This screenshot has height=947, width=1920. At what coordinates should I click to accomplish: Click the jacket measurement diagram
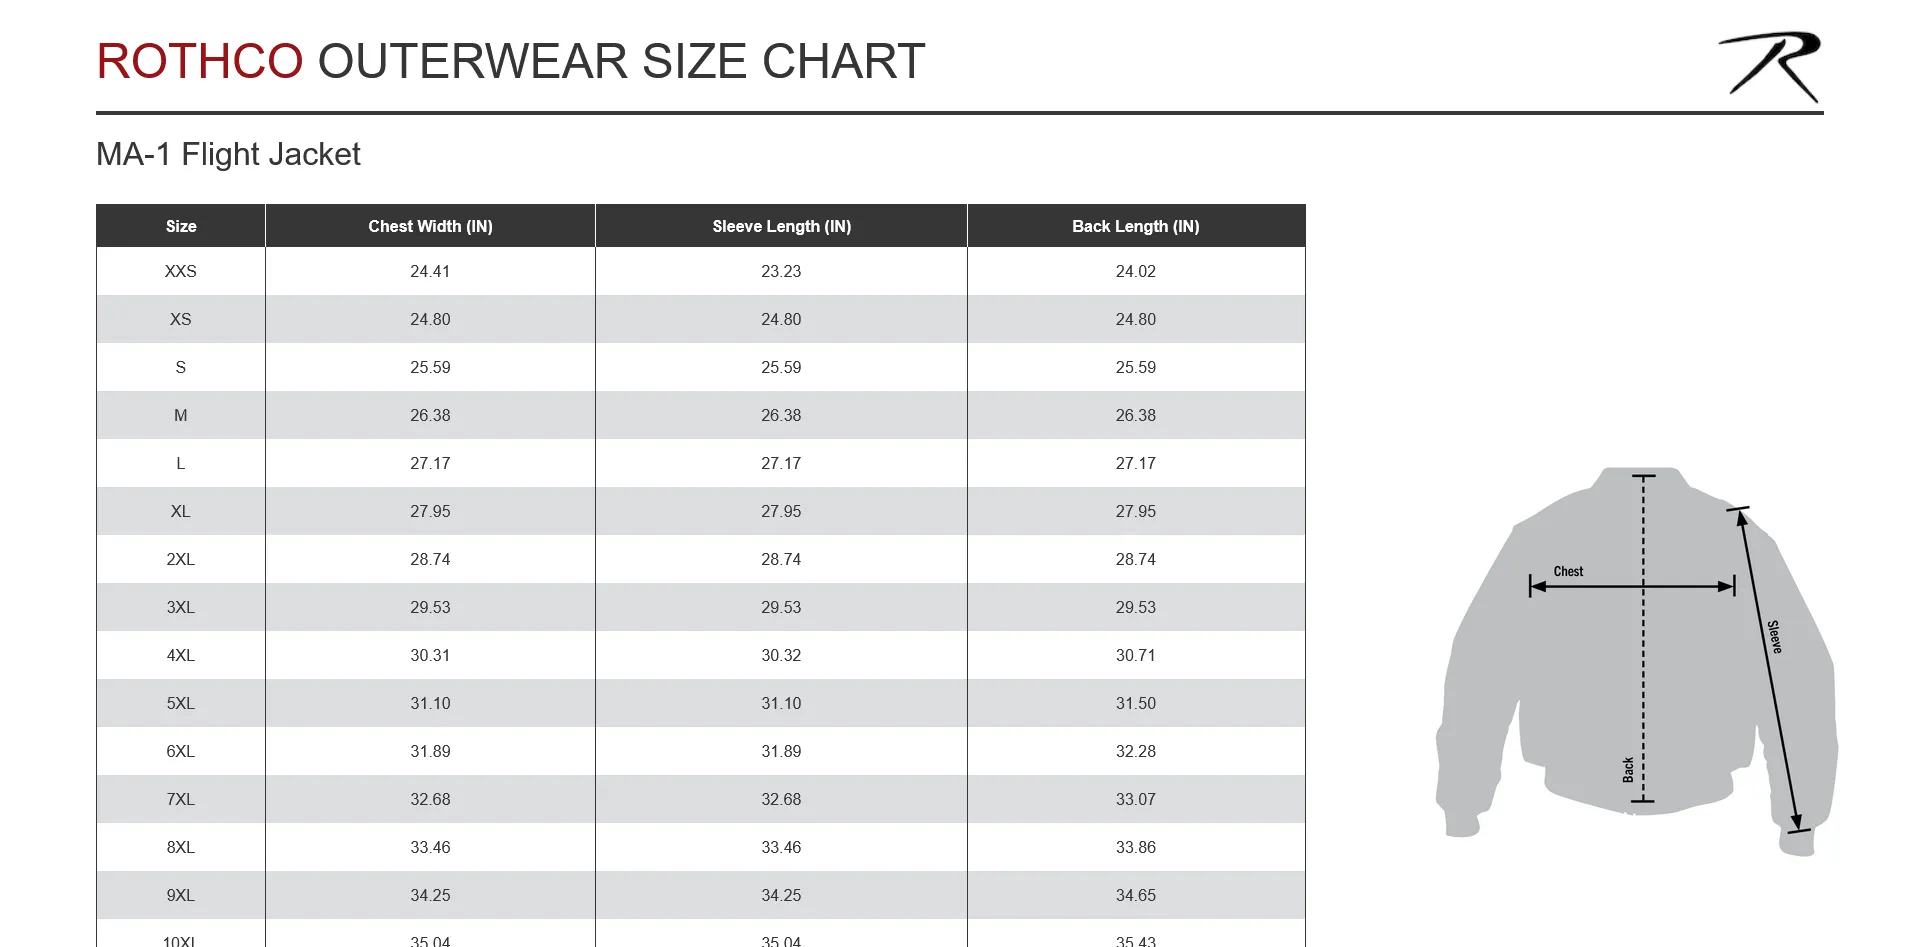1636,661
